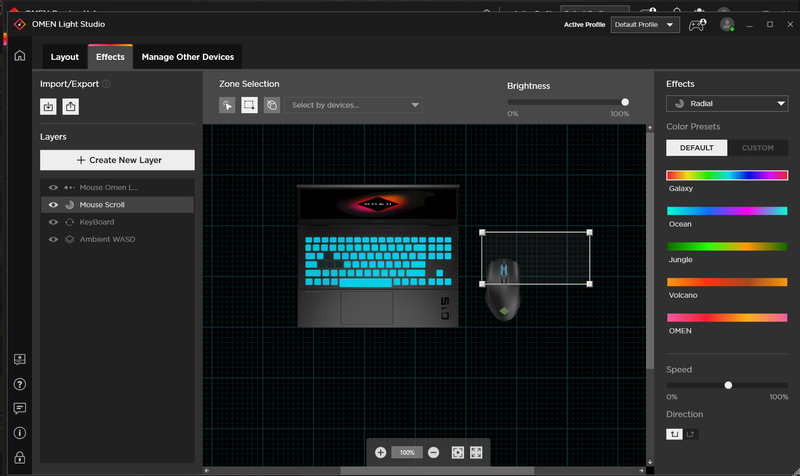This screenshot has width=800, height=476.
Task: Click the lock icon in sidebar
Action: point(19,457)
